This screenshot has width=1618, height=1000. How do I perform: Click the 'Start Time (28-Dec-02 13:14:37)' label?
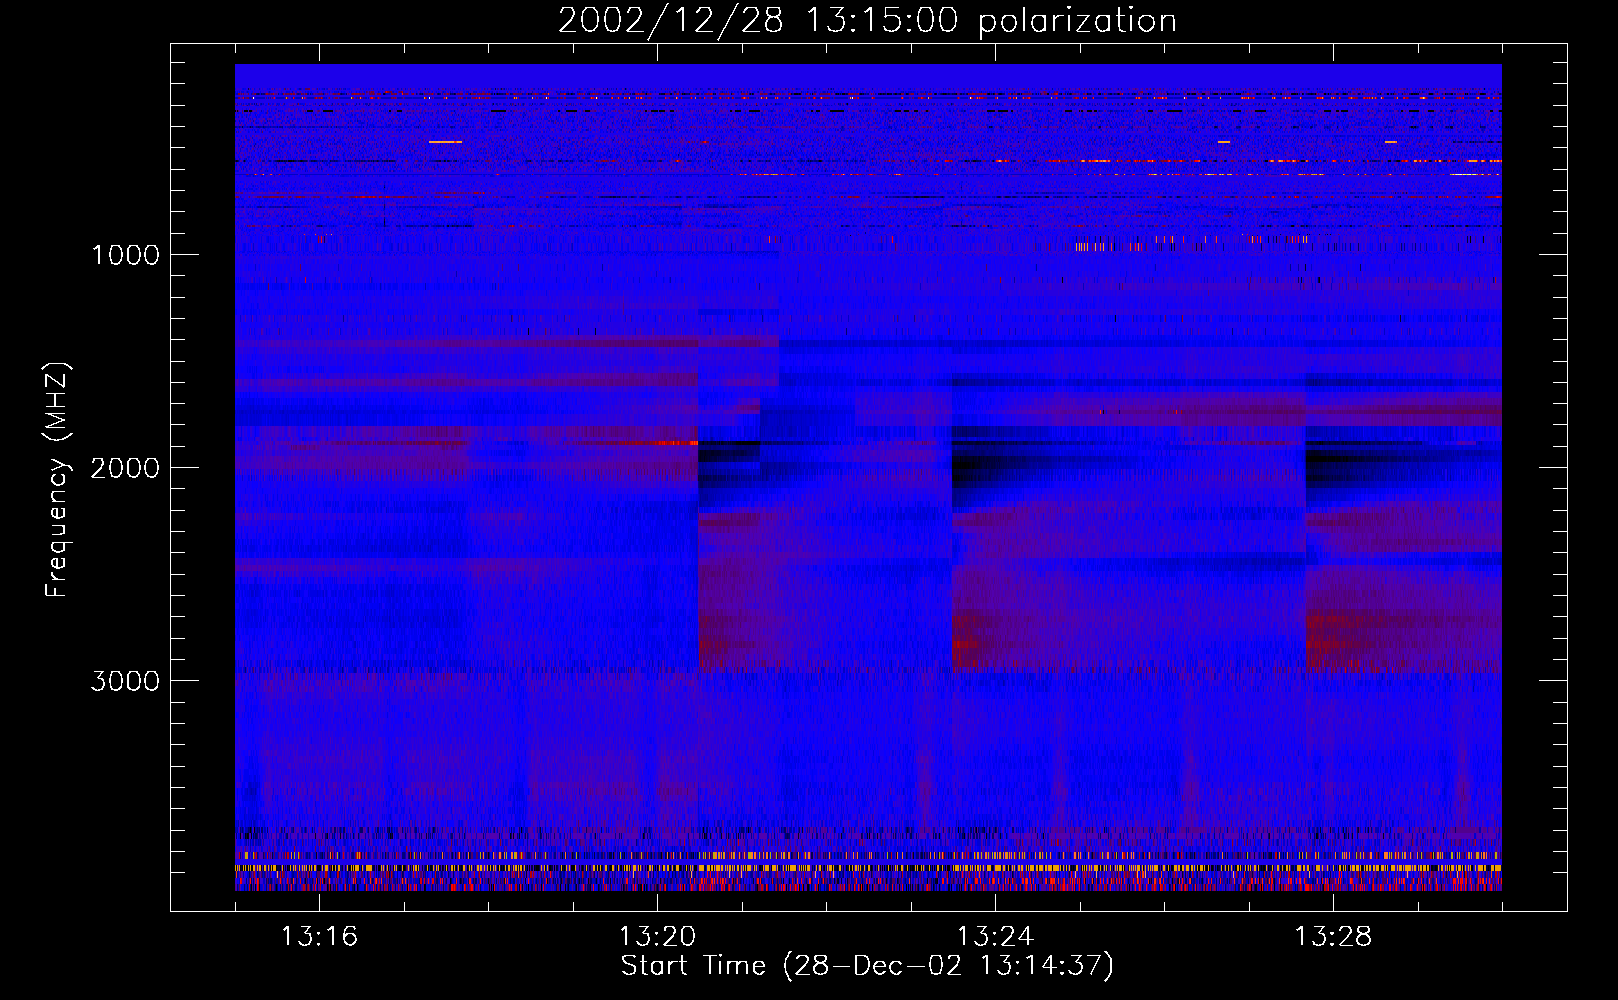point(867,966)
